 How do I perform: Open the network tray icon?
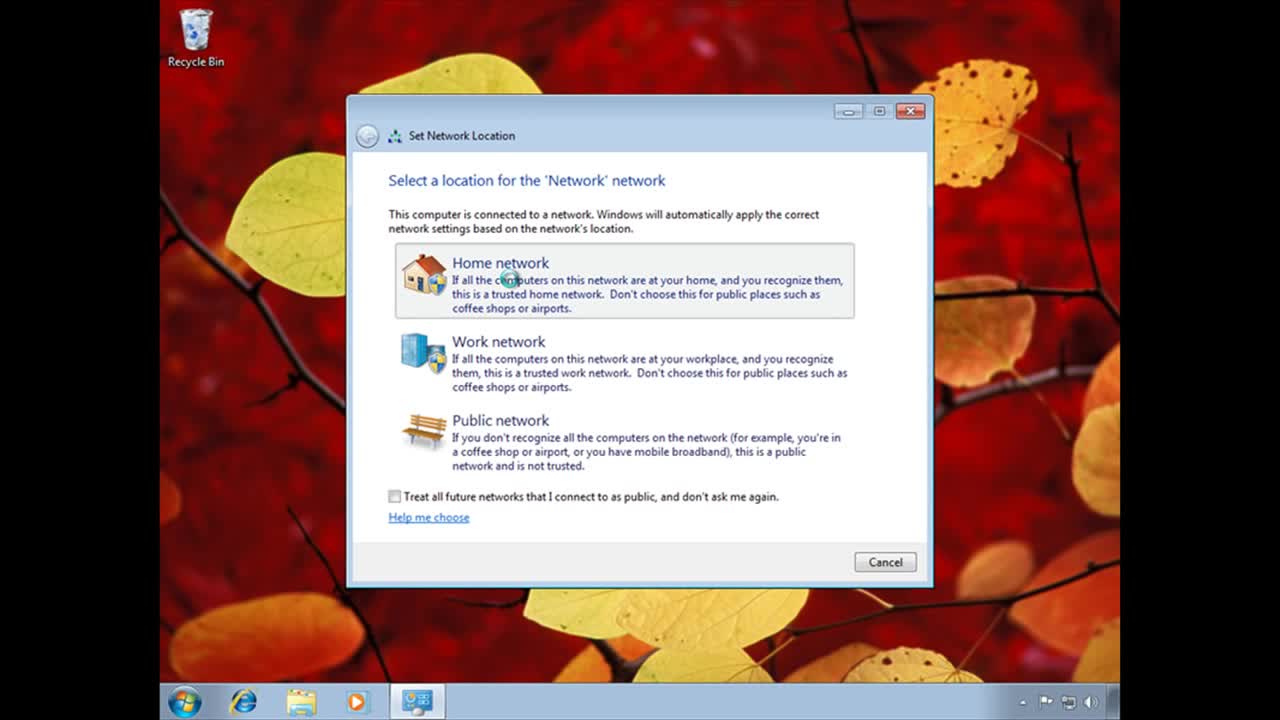tap(1068, 702)
